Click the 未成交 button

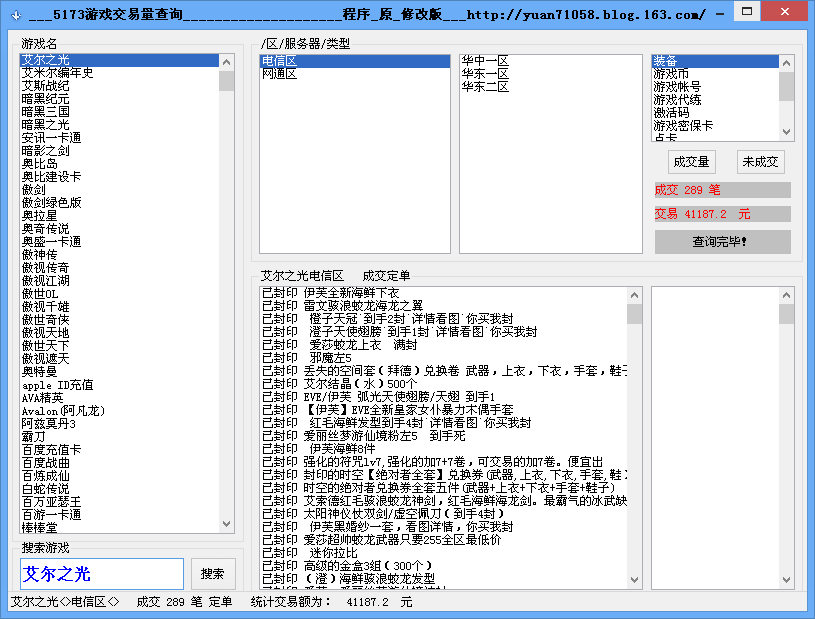760,162
